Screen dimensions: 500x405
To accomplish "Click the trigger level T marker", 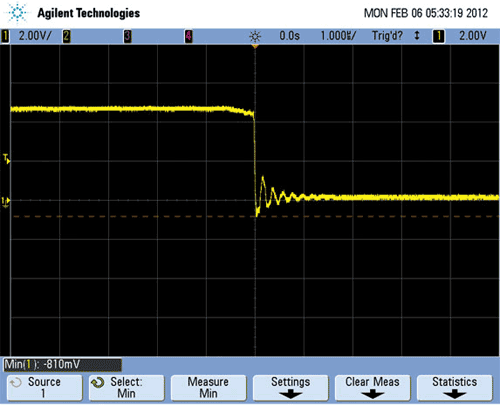I will click(6, 158).
